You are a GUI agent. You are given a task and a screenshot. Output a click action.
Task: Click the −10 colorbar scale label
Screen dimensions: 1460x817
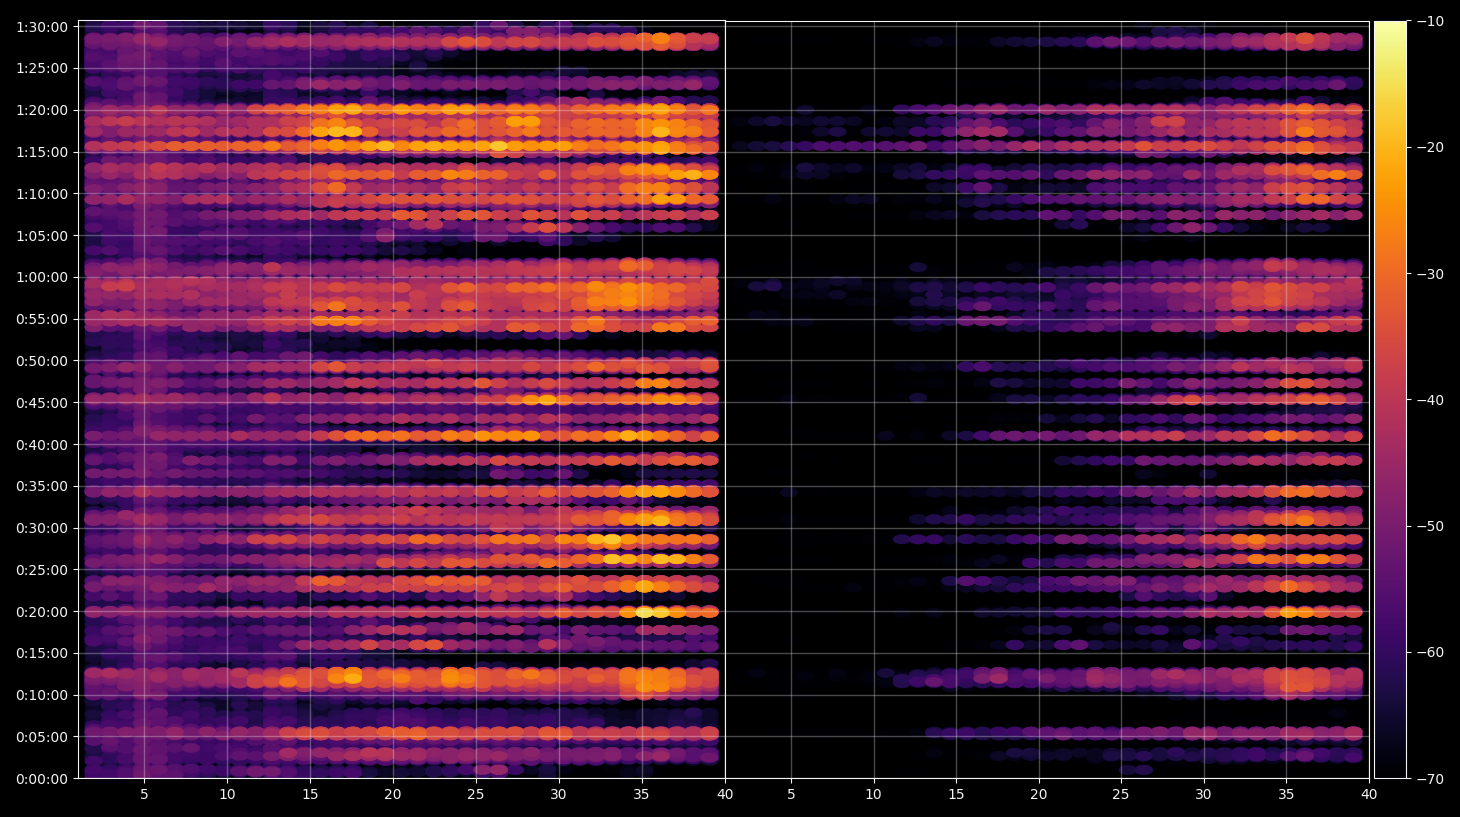1431,21
